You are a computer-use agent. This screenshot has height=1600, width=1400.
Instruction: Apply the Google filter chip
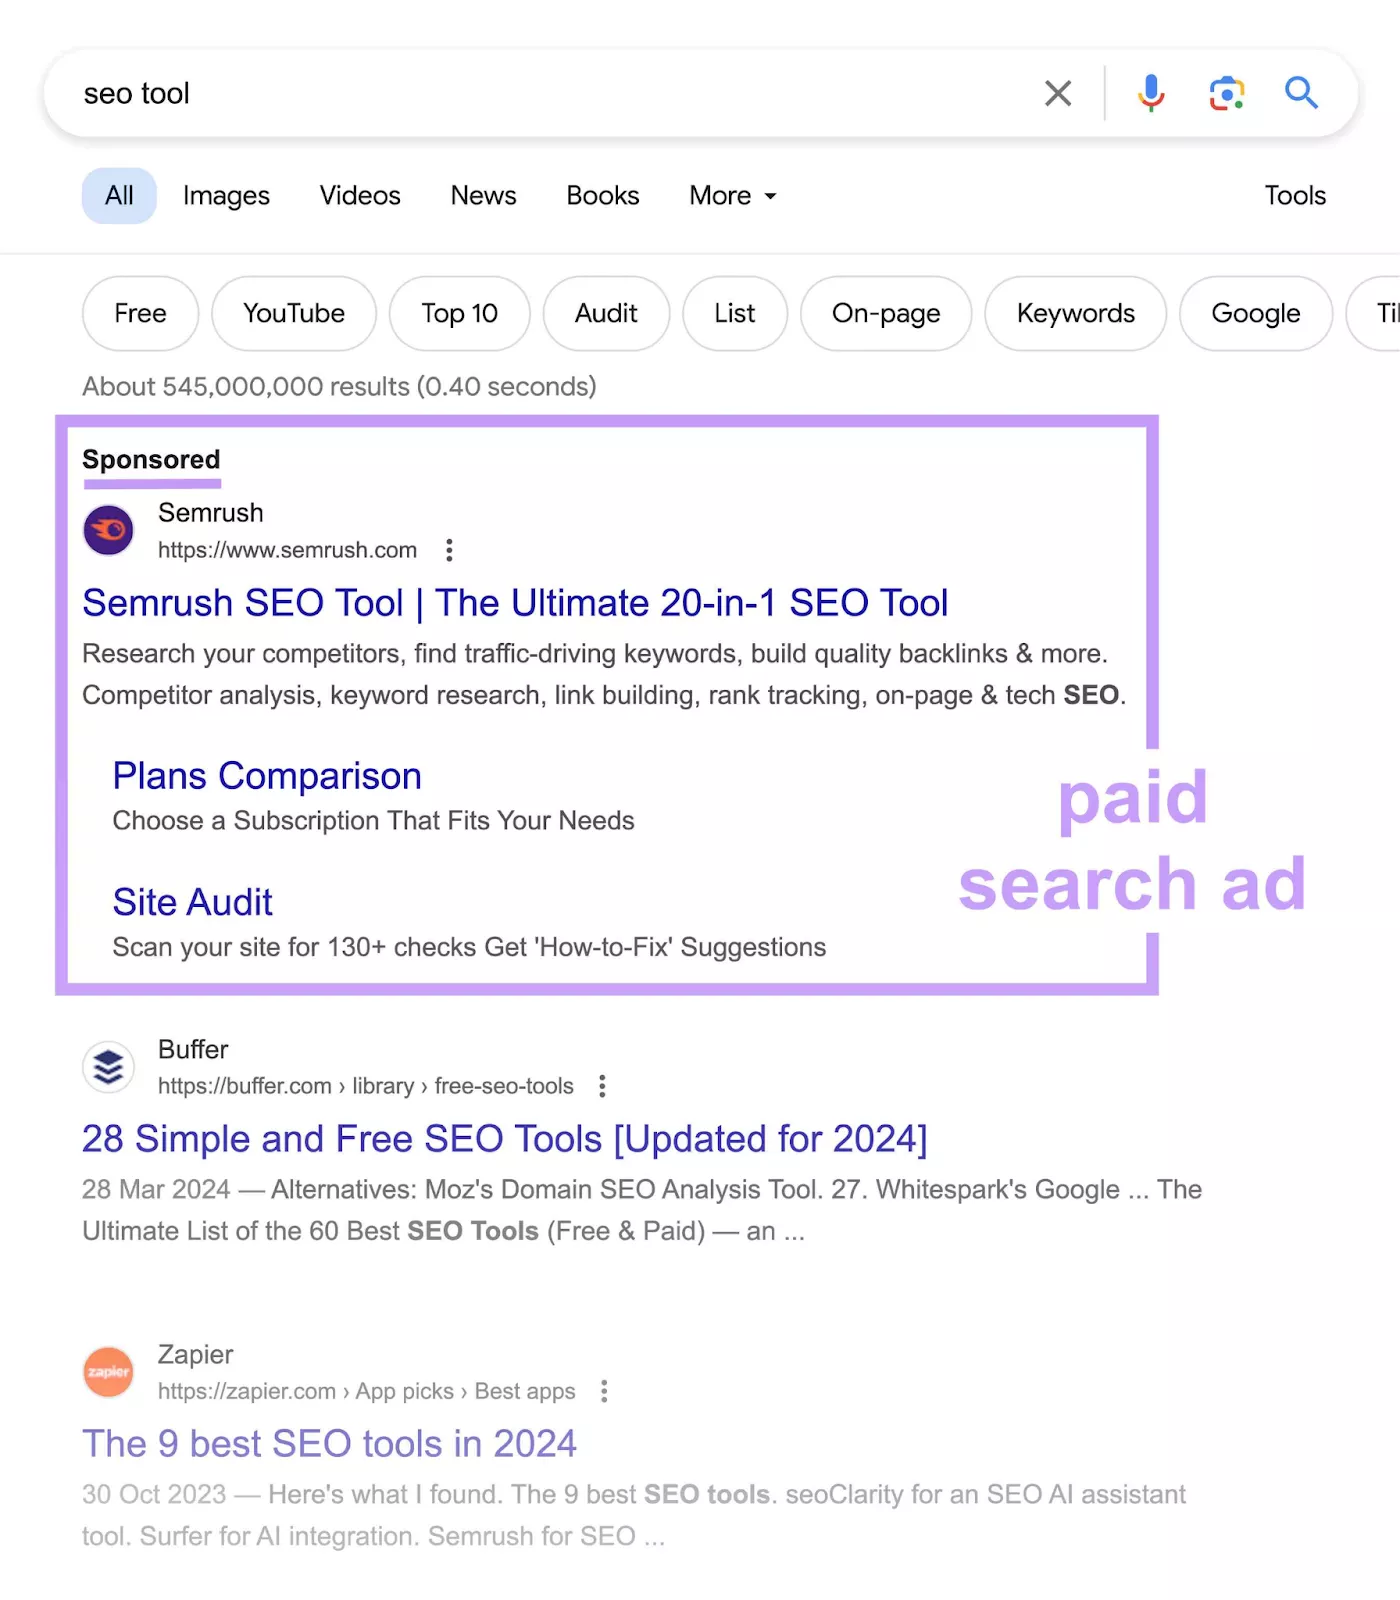(1256, 314)
